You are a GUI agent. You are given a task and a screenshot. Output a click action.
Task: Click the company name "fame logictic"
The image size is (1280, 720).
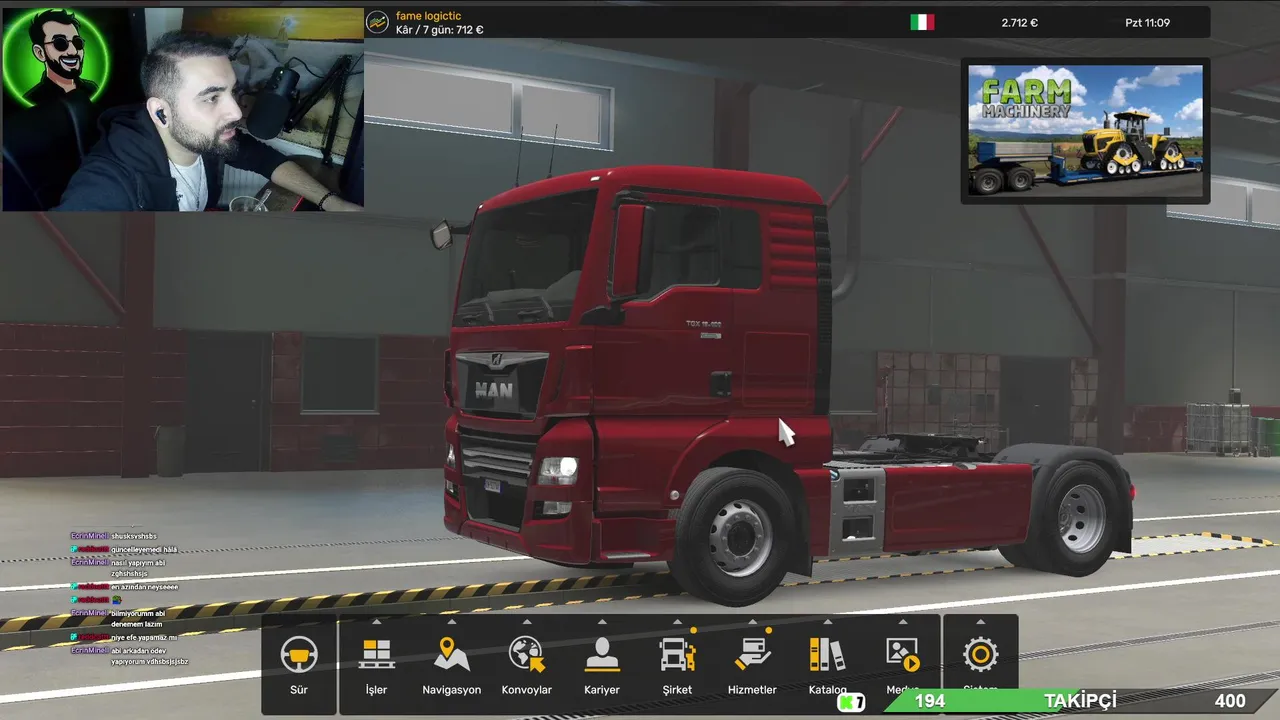click(x=428, y=16)
